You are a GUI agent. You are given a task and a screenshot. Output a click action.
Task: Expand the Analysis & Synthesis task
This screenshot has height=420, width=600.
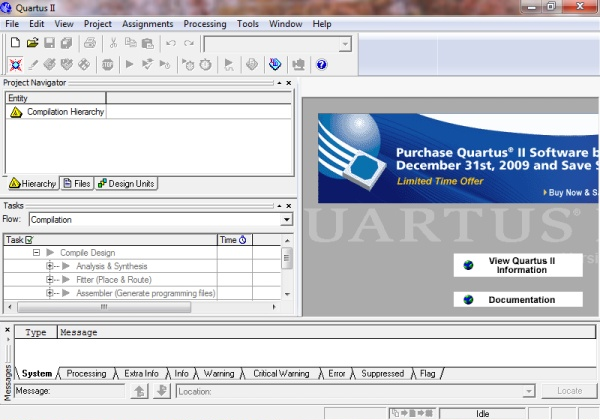click(x=49, y=266)
